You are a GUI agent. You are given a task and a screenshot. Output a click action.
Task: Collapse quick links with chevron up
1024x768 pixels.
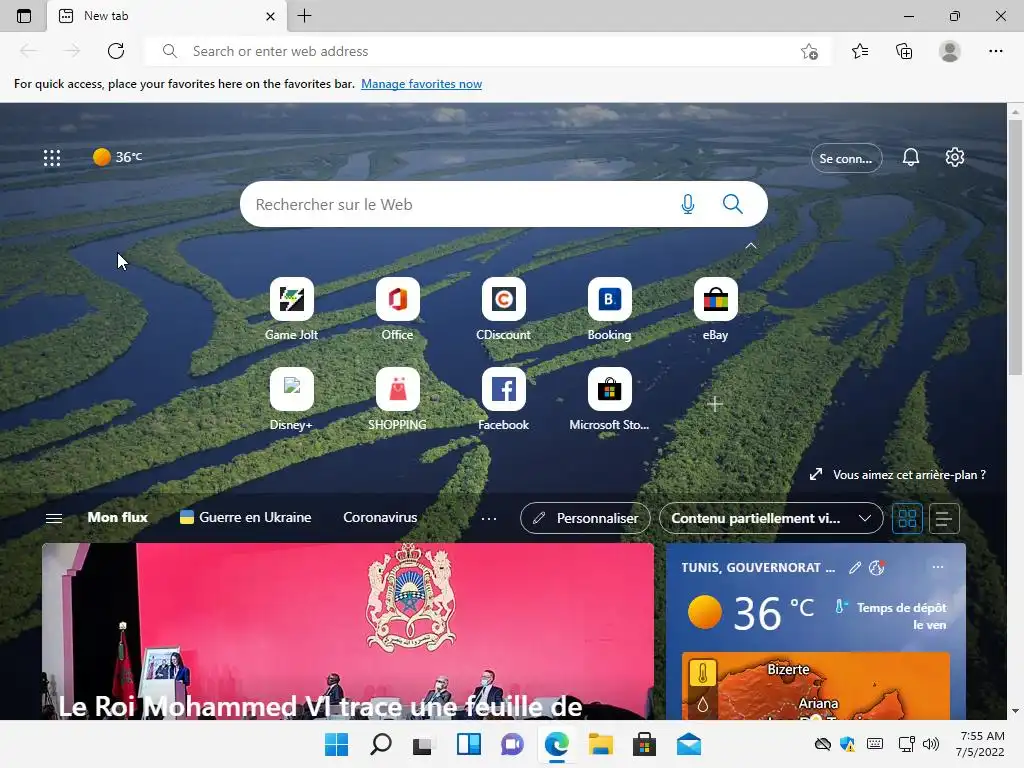click(x=751, y=246)
